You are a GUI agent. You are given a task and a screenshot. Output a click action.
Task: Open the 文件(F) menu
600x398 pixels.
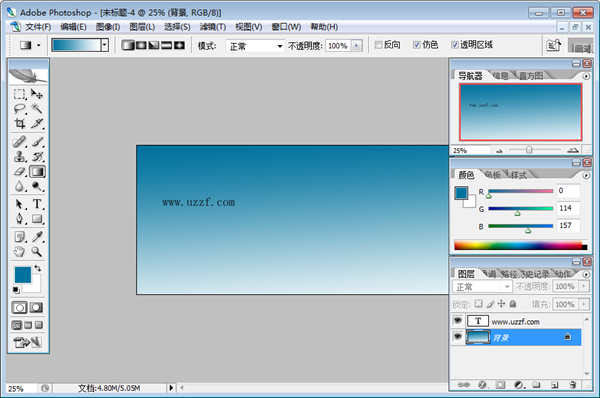click(x=38, y=27)
